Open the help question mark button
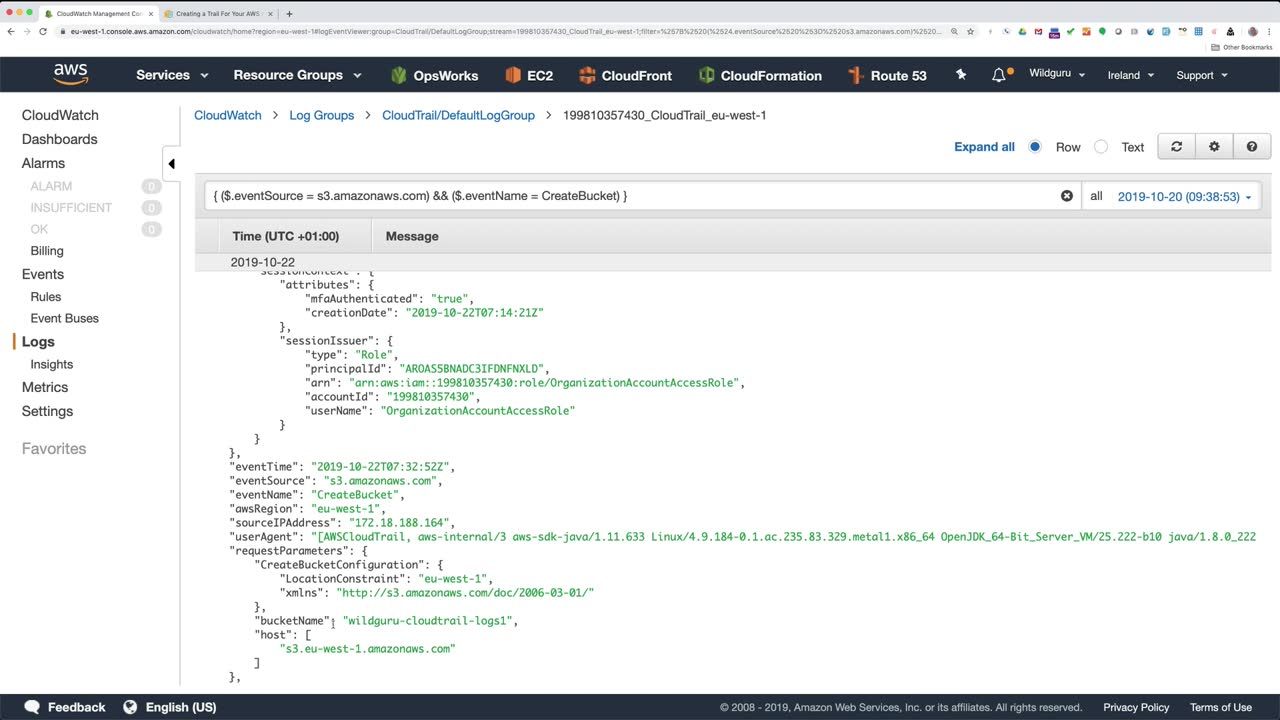1280x720 pixels. [x=1252, y=147]
